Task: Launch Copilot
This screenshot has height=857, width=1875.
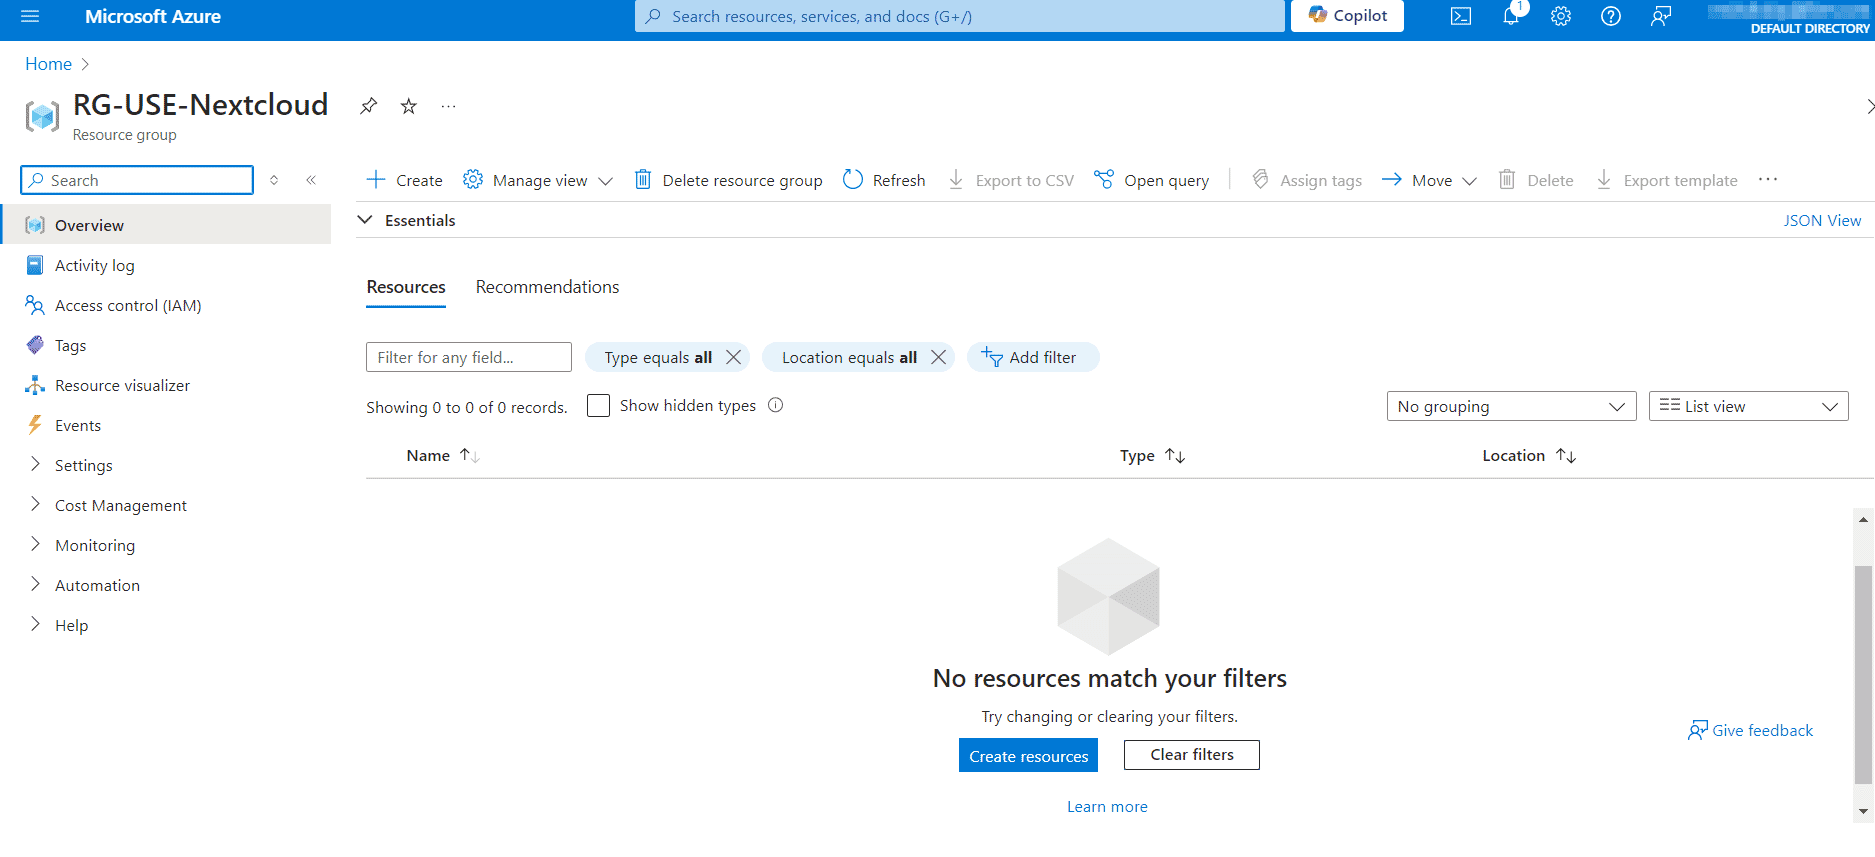Action: click(x=1347, y=16)
